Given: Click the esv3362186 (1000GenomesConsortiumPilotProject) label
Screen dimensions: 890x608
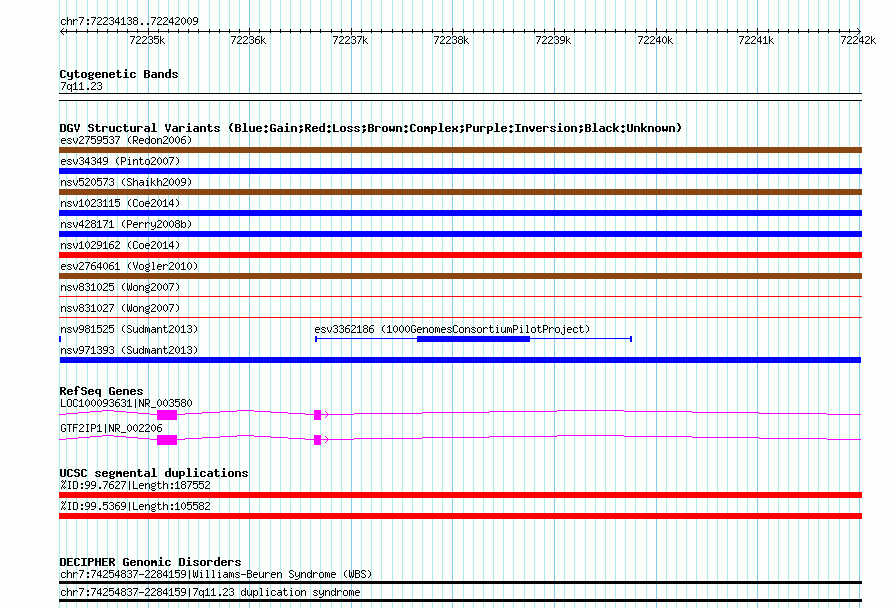Looking at the screenshot, I should (x=452, y=329).
